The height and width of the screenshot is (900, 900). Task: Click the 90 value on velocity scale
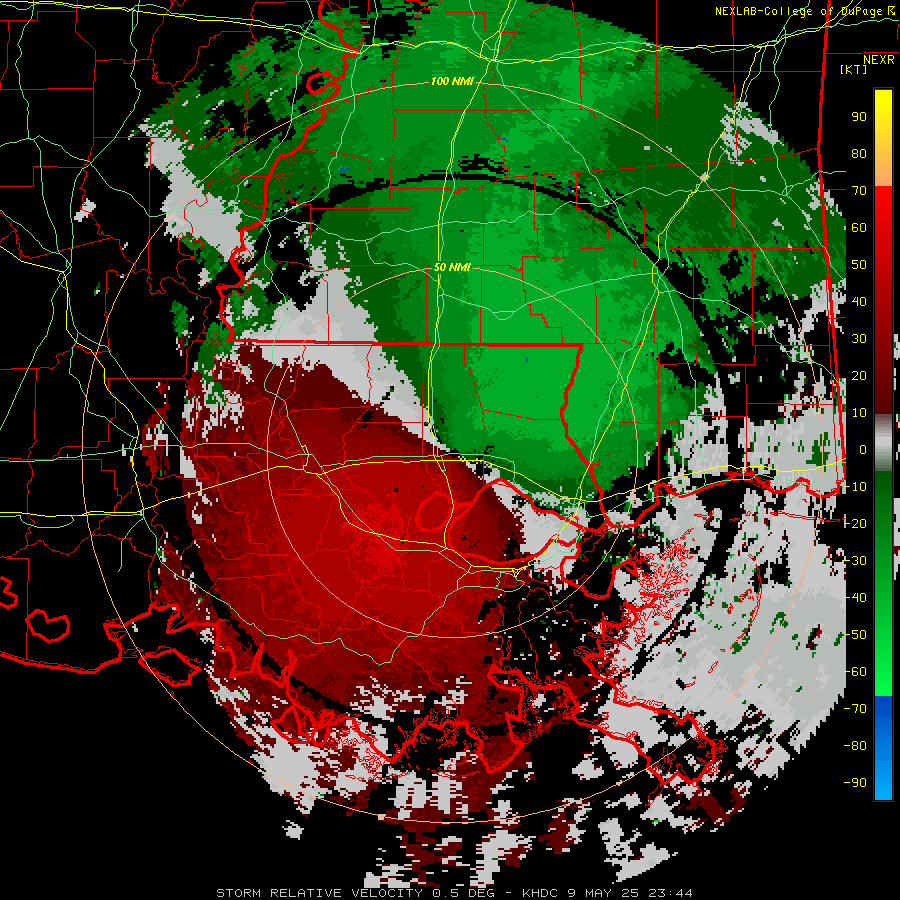pos(859,117)
